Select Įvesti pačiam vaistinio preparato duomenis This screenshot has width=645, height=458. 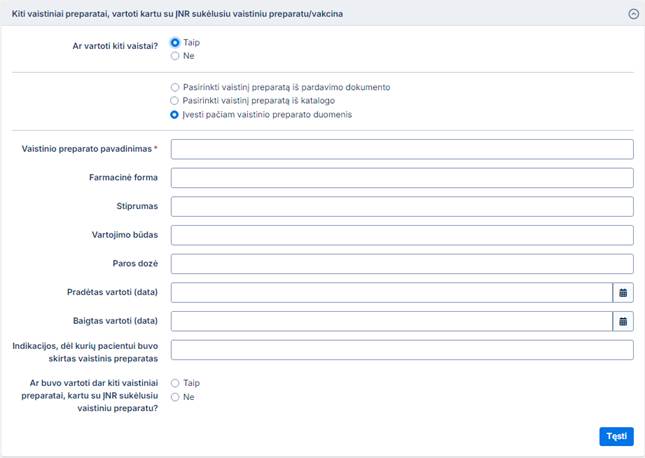click(x=176, y=115)
